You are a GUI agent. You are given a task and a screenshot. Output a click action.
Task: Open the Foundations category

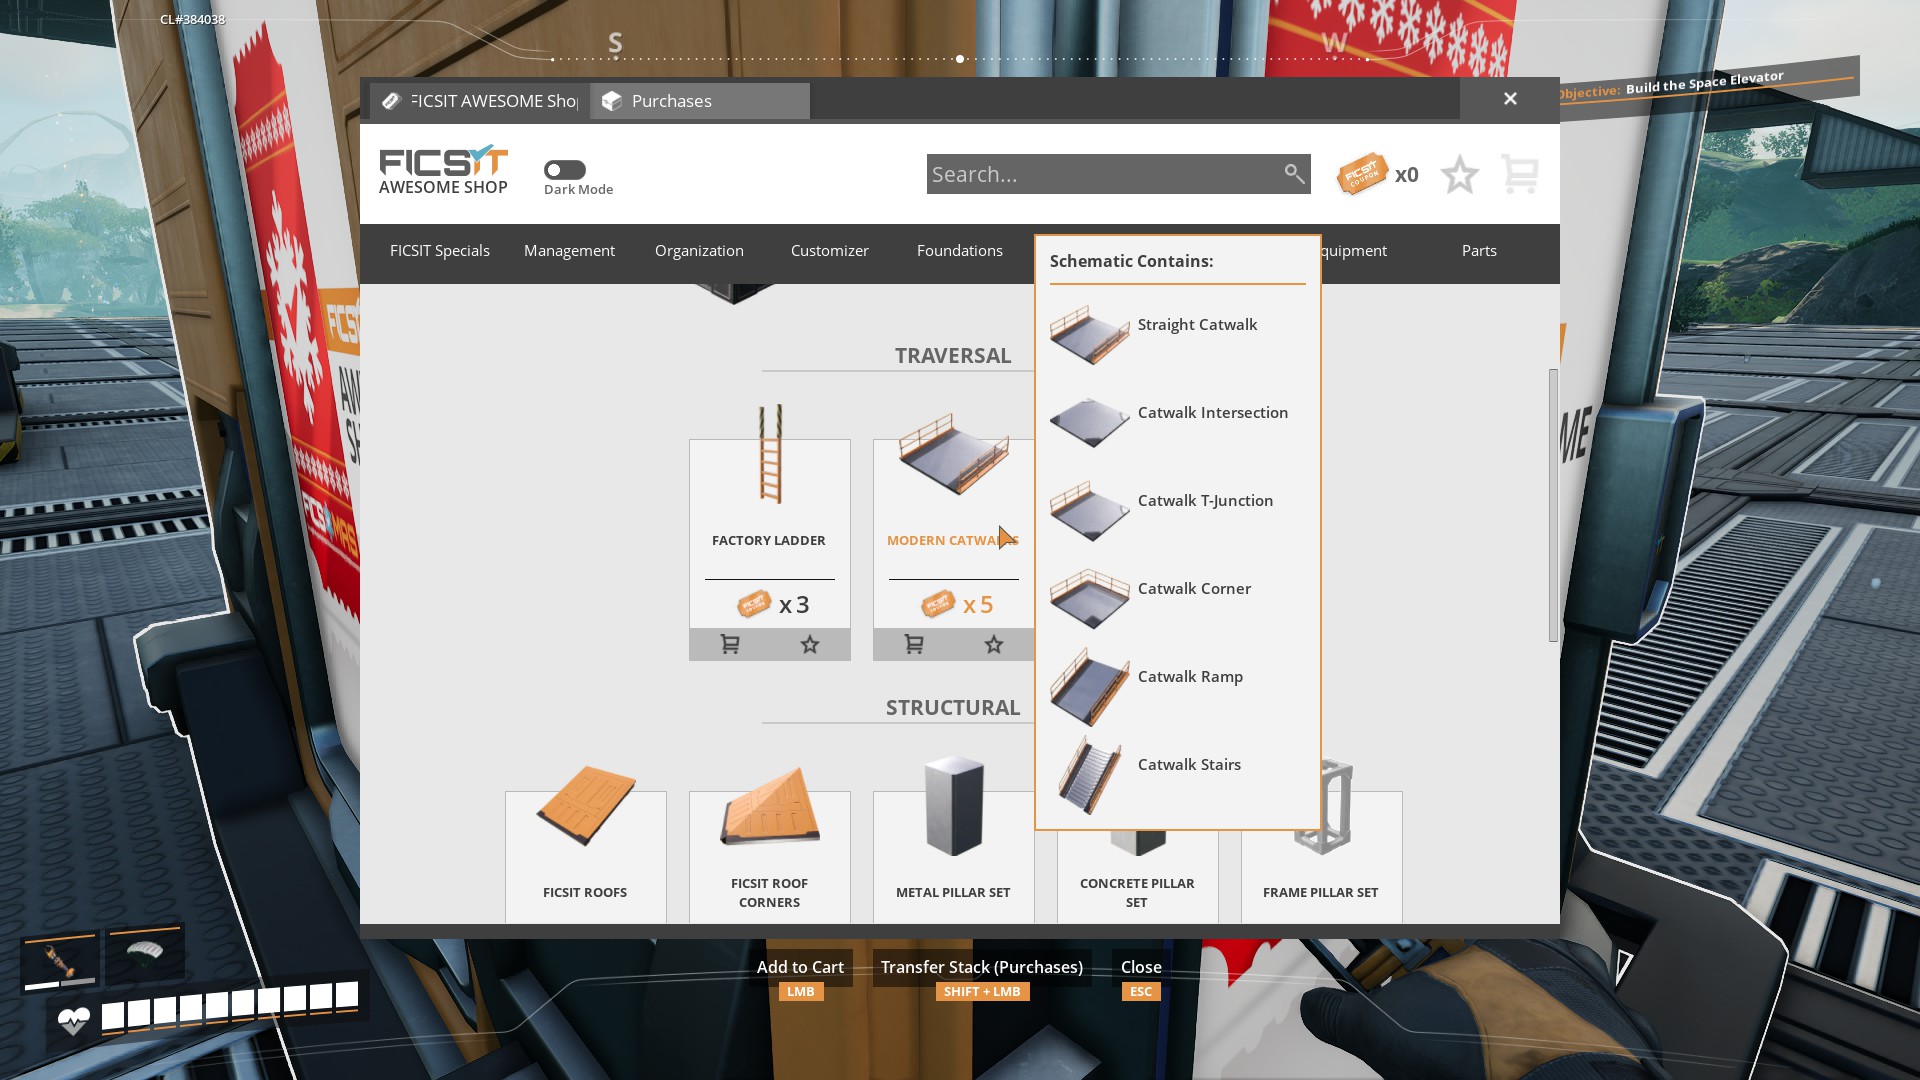959,251
